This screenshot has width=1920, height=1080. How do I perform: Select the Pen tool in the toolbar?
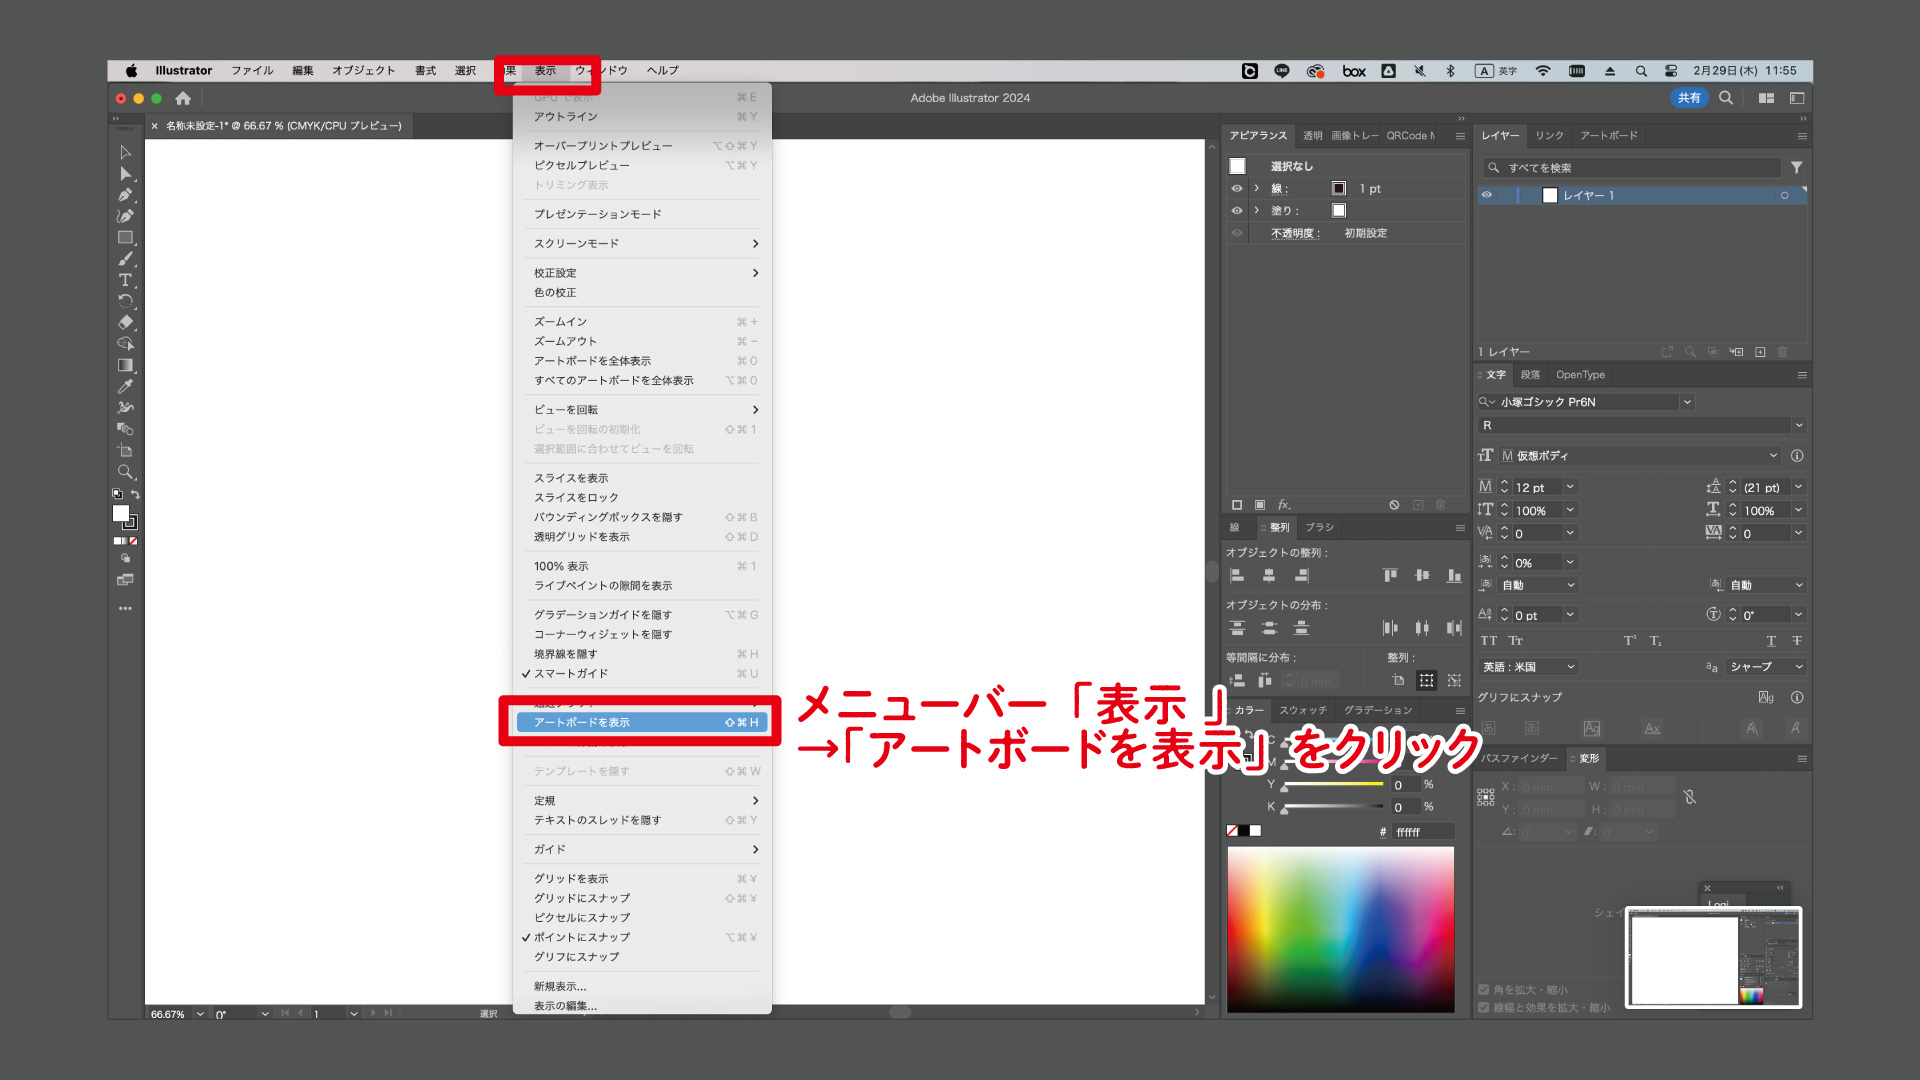tap(125, 195)
